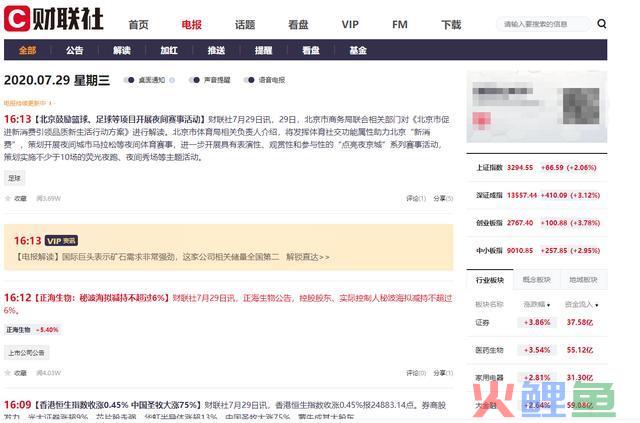Click 证券 sector row
The height and width of the screenshot is (423, 640).
click(537, 323)
